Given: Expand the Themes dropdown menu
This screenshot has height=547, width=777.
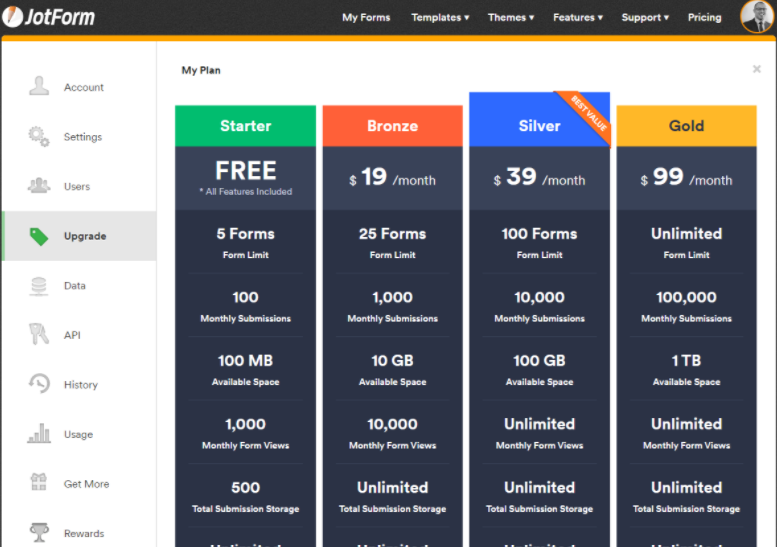Looking at the screenshot, I should 511,17.
